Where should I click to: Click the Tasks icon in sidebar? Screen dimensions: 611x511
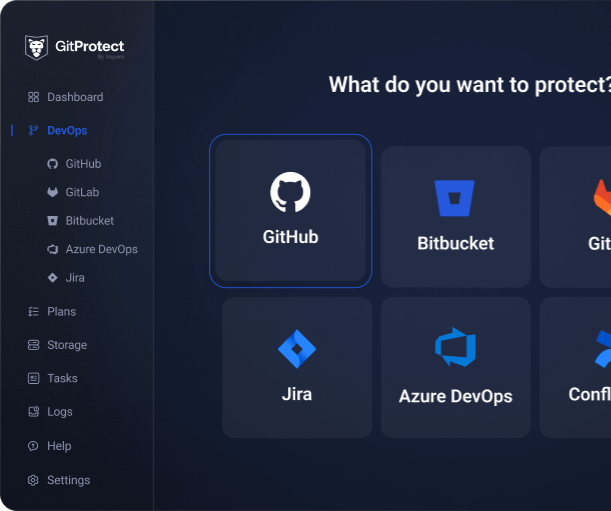coord(33,378)
